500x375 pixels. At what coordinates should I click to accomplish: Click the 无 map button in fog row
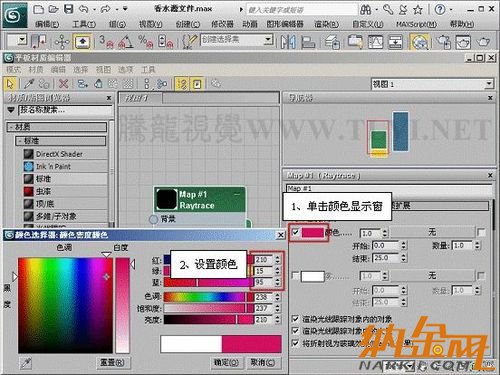432,276
